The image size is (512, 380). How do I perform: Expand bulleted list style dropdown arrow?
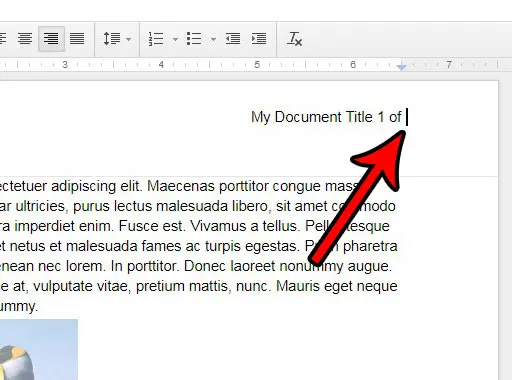pyautogui.click(x=213, y=39)
